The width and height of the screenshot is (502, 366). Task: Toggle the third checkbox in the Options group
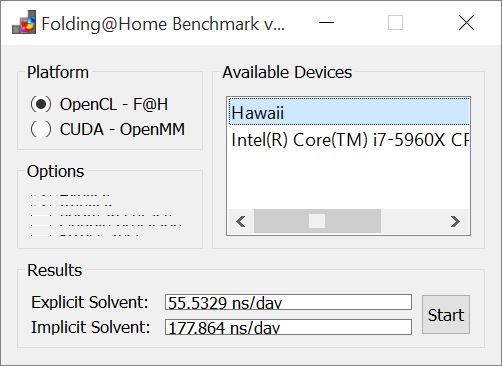(41, 215)
